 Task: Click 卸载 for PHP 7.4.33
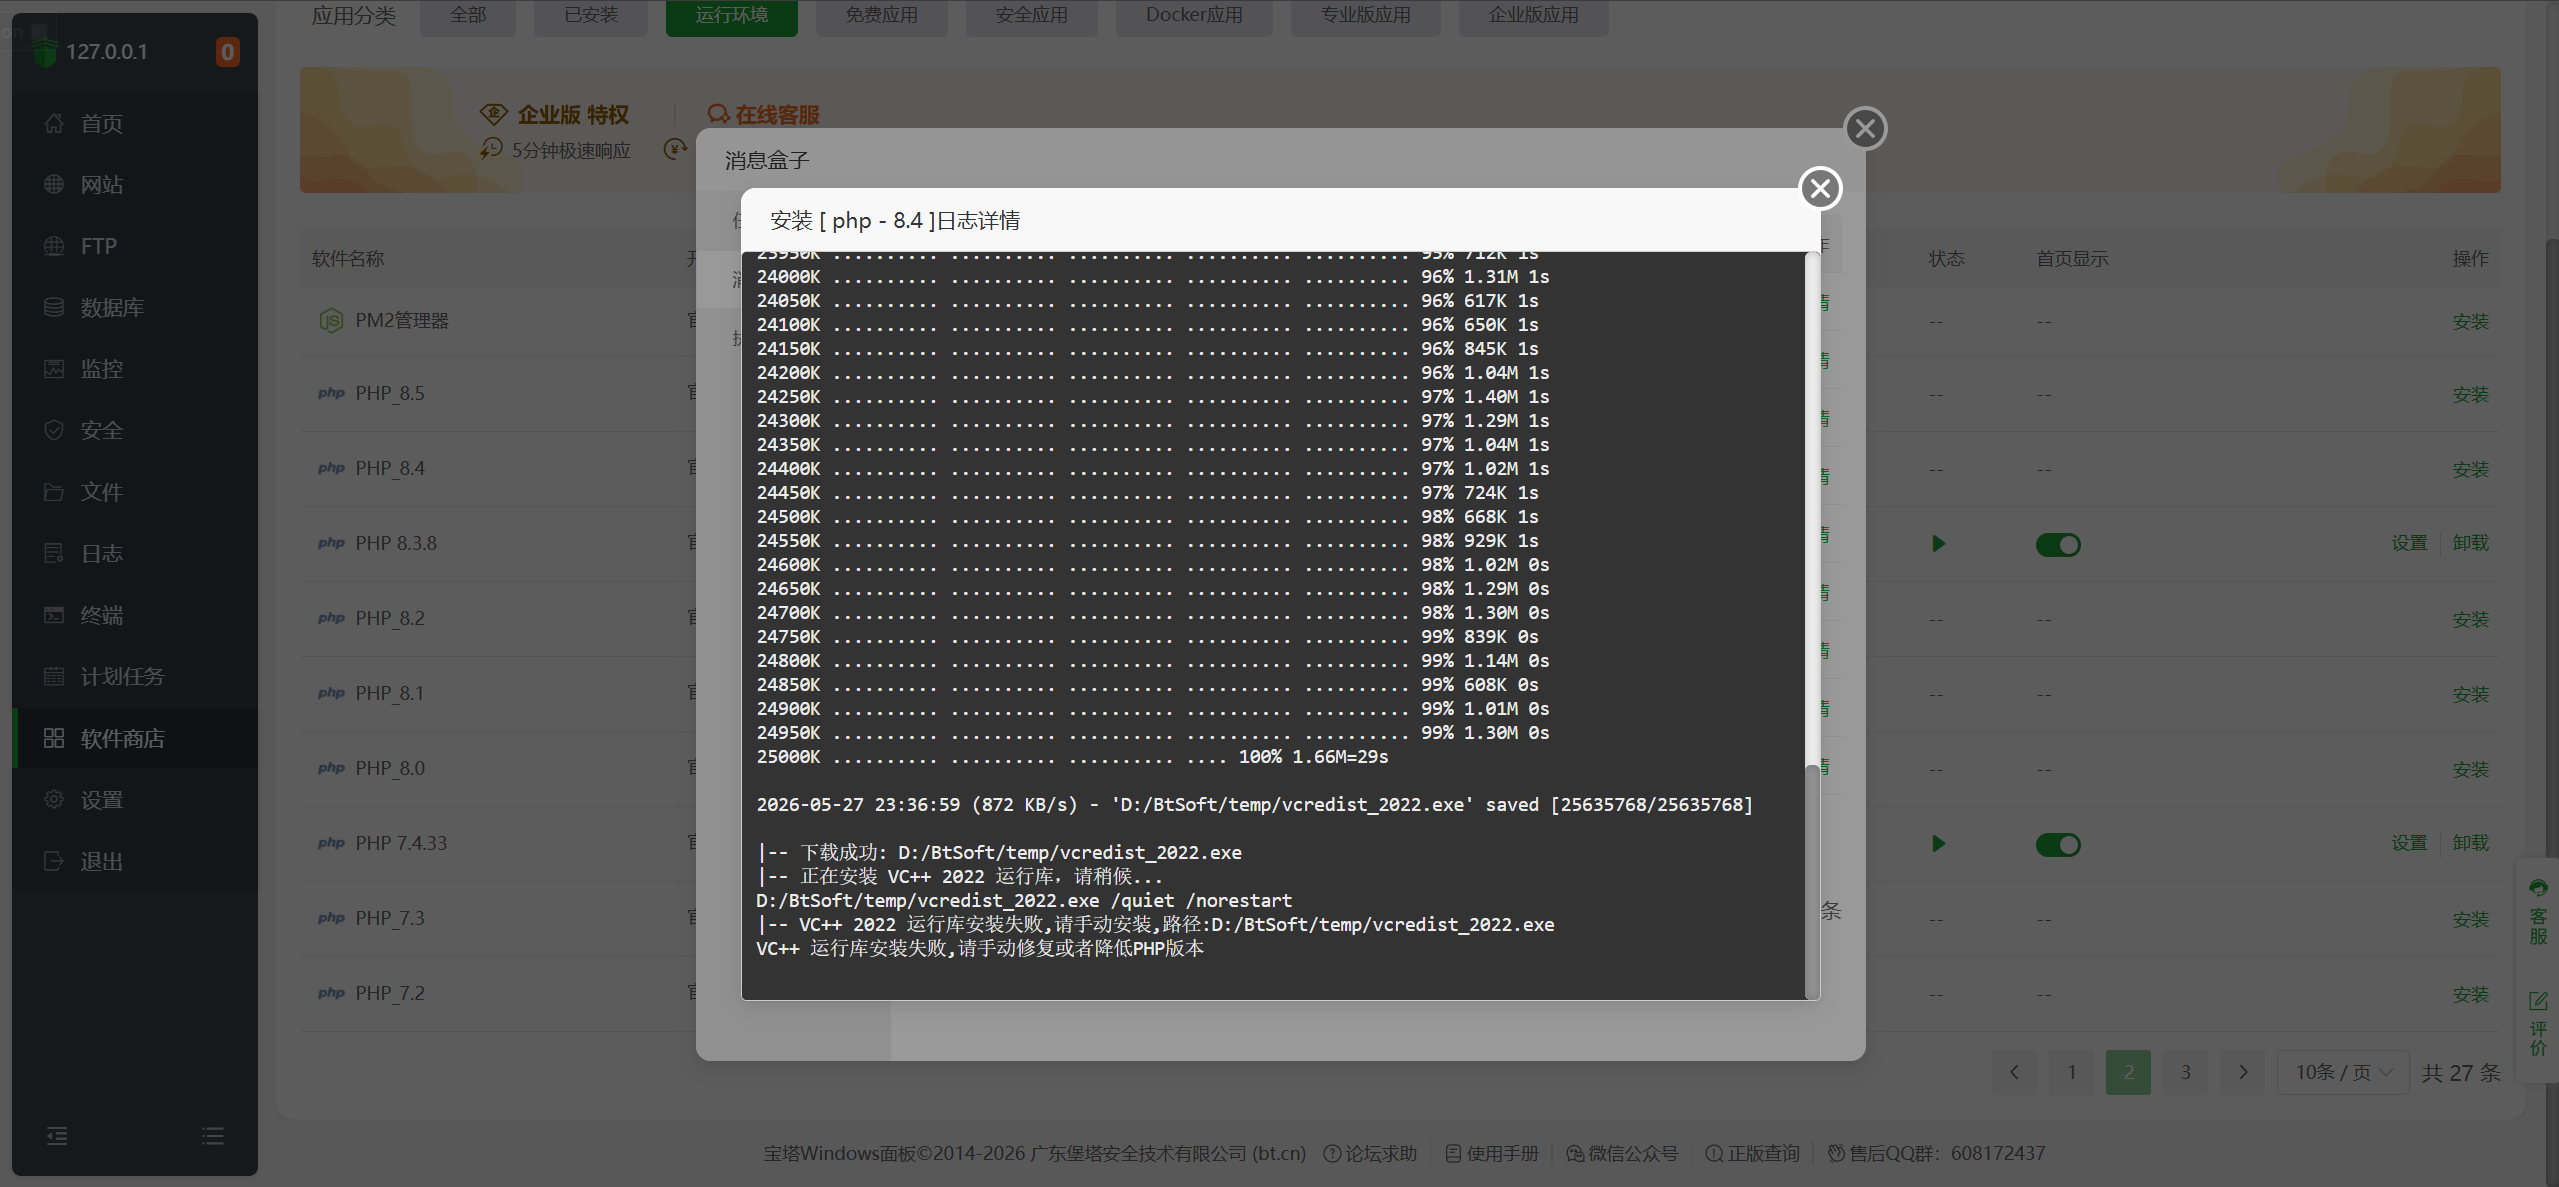(x=2471, y=843)
